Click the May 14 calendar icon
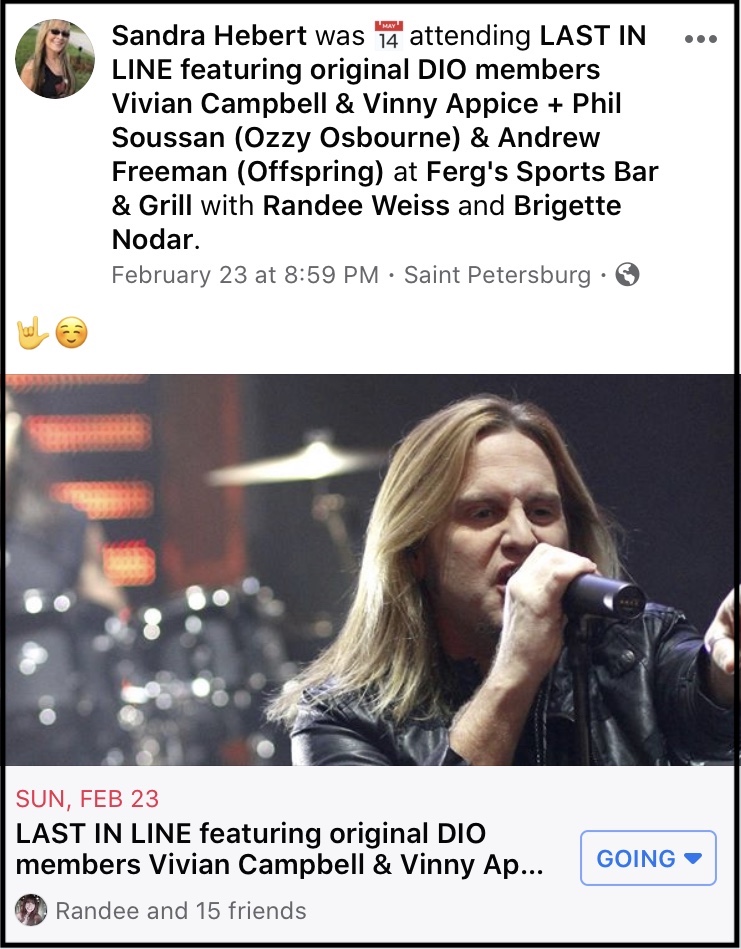 pos(388,36)
